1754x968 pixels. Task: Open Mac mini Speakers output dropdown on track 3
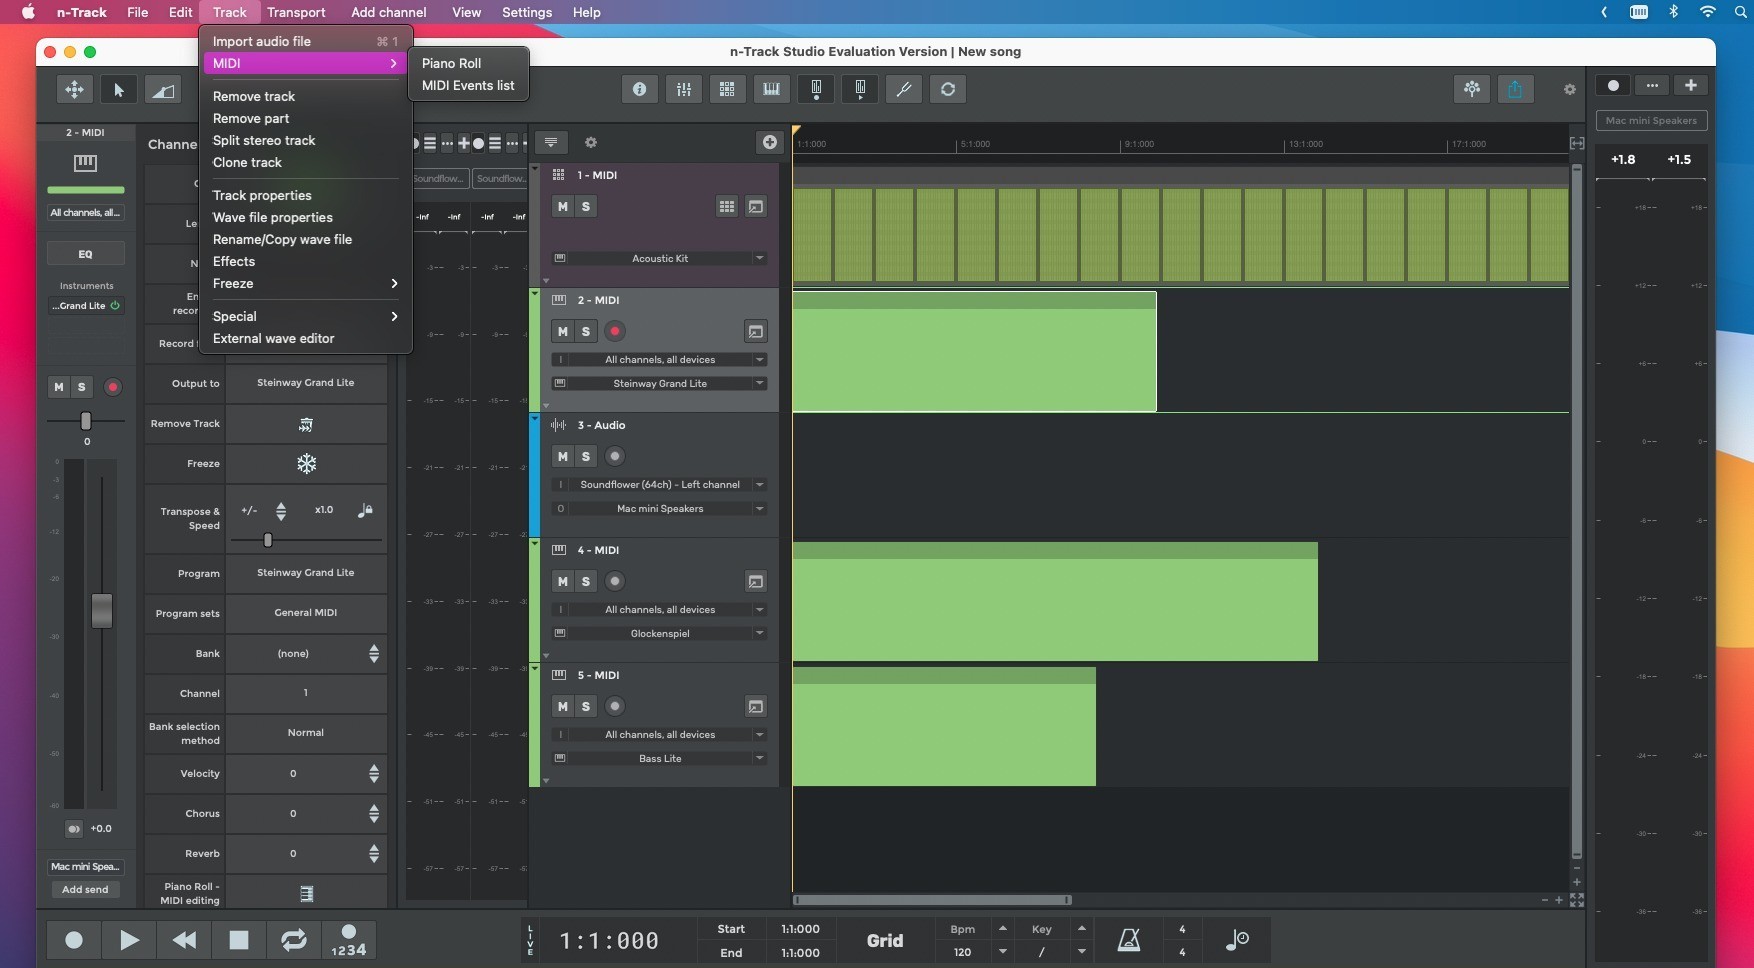pos(660,508)
